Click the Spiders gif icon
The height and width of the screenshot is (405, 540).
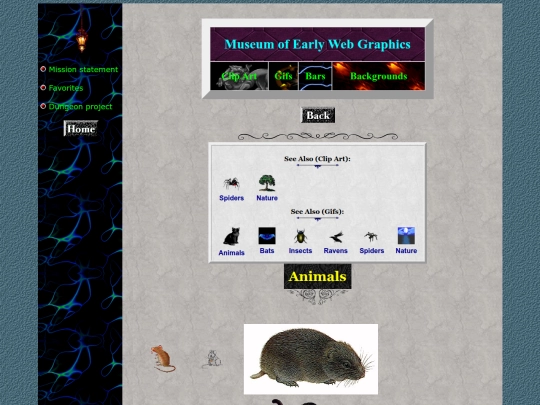371,237
